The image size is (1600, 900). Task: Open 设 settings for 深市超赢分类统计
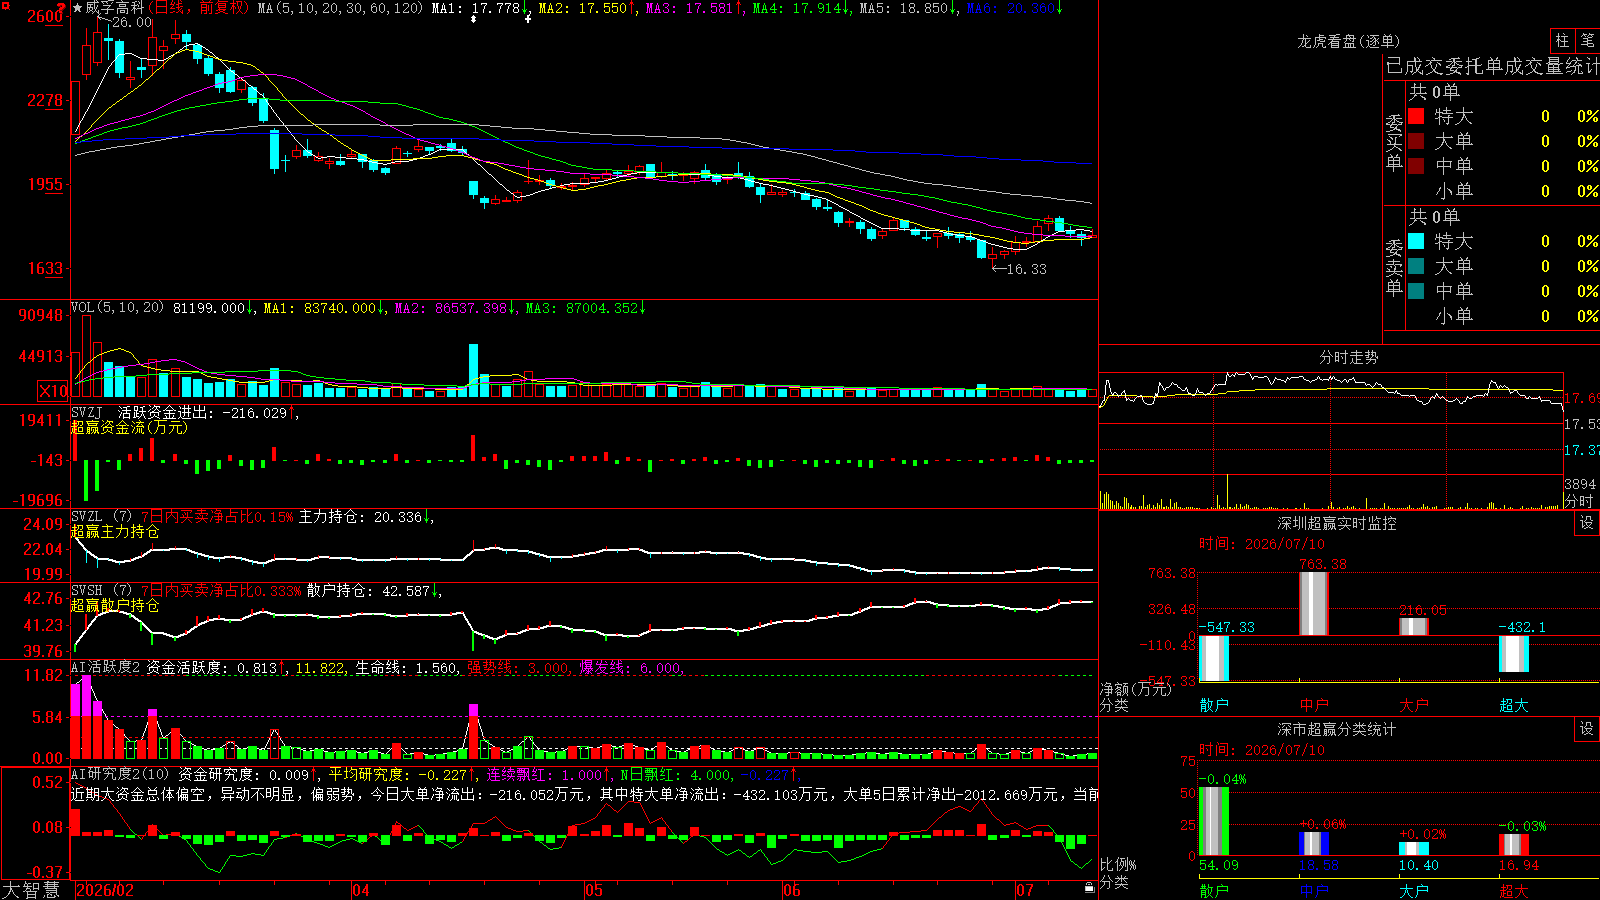point(1587,729)
